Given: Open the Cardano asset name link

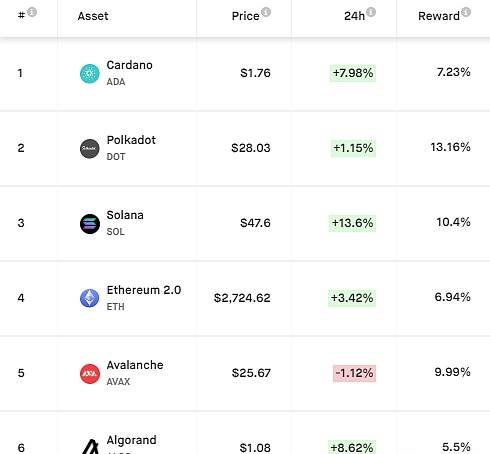Looking at the screenshot, I should point(129,65).
